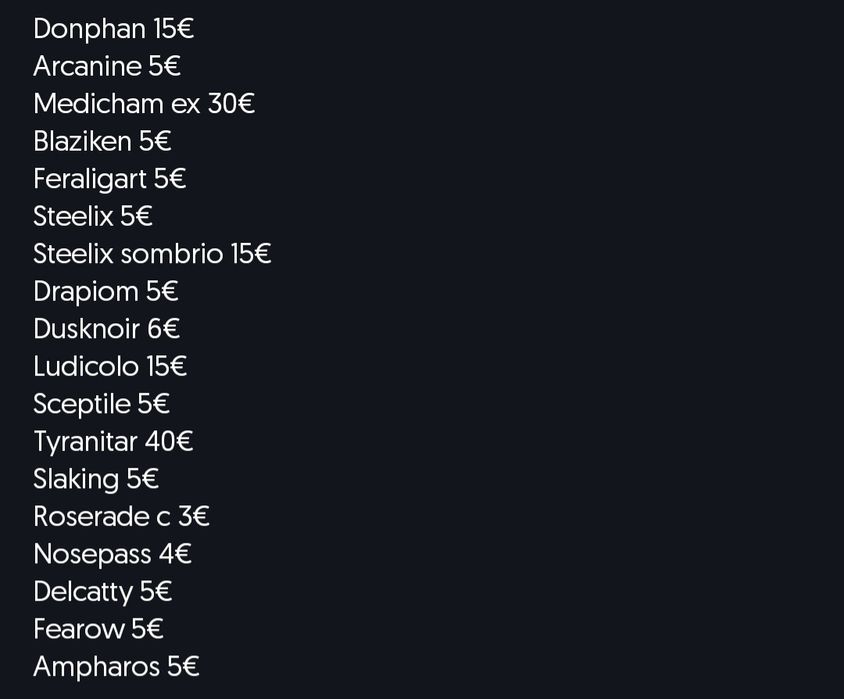
Task: Click the 30€ price
Action: point(231,104)
